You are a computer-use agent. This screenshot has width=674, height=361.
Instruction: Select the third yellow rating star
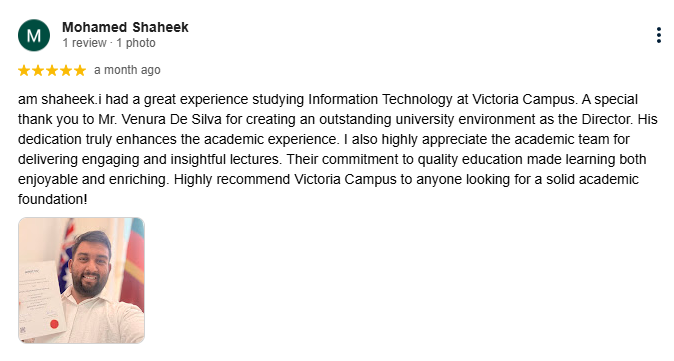tap(52, 70)
